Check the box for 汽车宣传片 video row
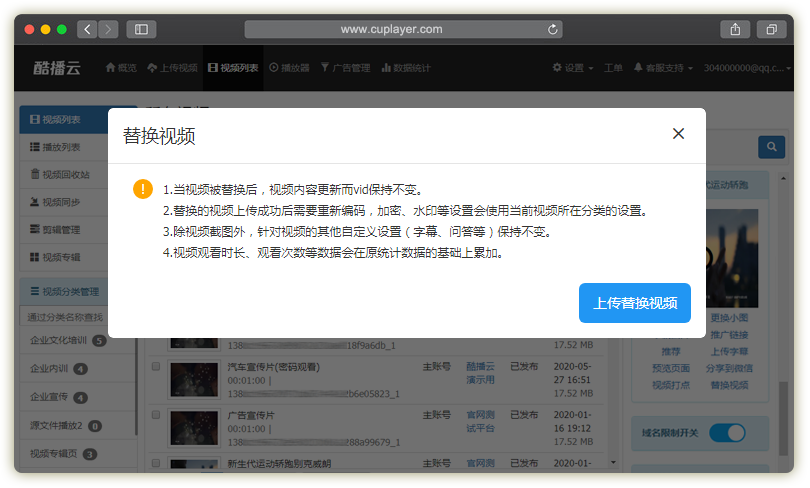Image resolution: width=810 pixels, height=488 pixels. 155,367
